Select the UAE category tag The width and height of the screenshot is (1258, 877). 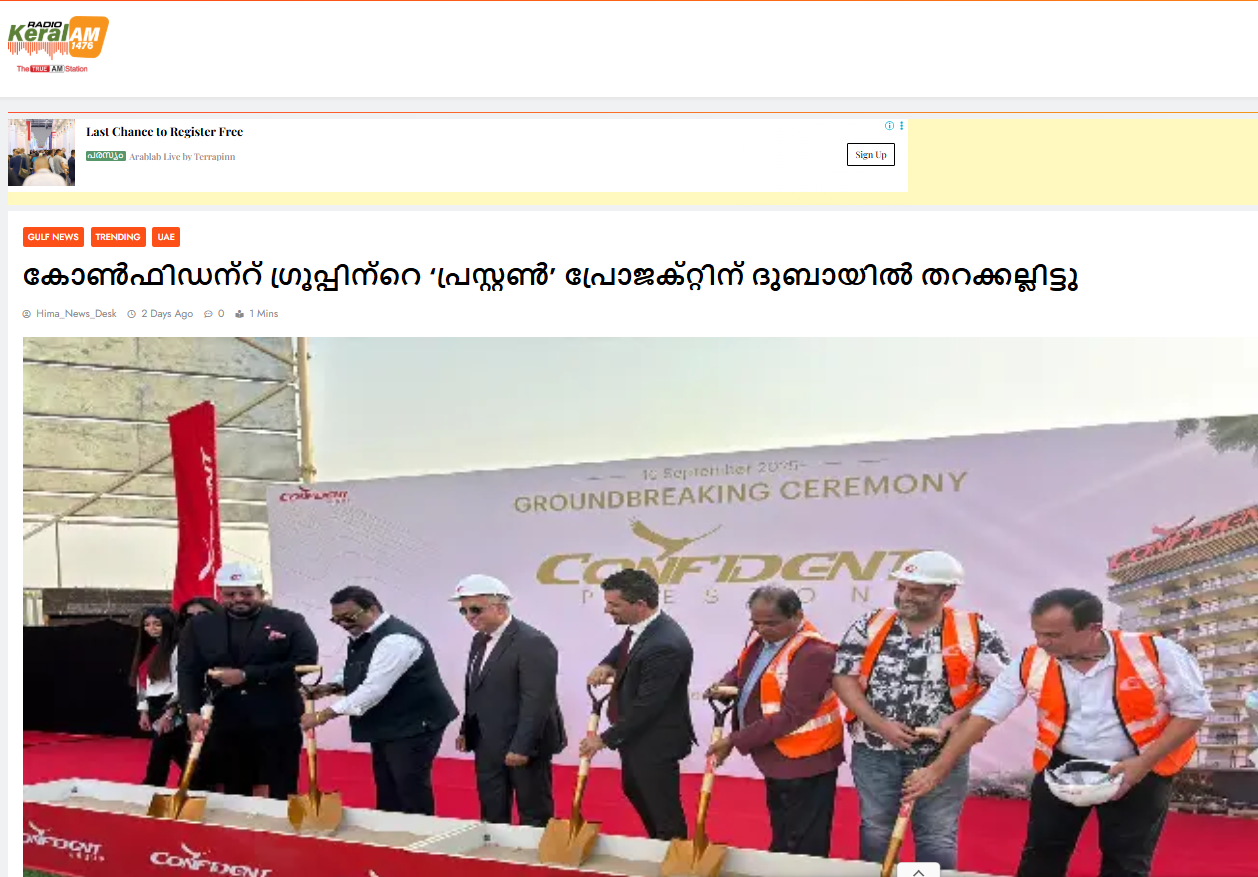[166, 237]
